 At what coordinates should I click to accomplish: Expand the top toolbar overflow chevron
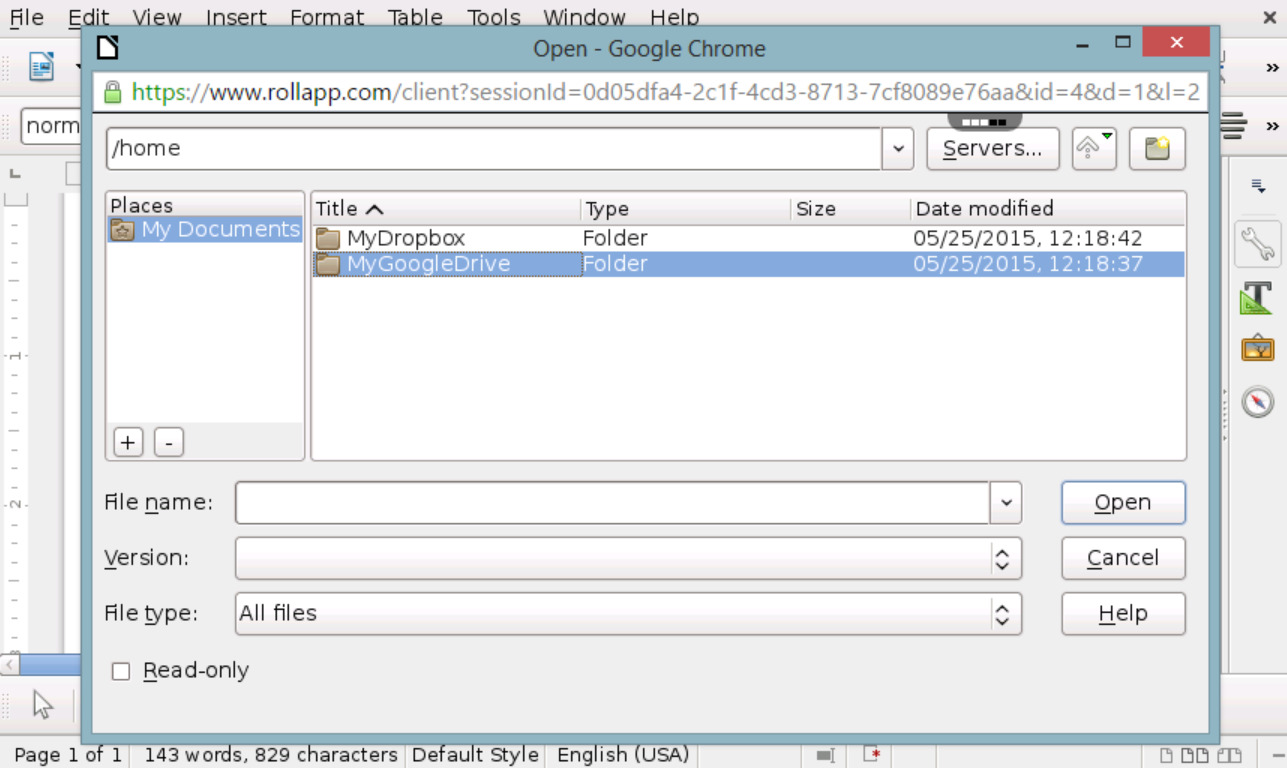point(1272,68)
